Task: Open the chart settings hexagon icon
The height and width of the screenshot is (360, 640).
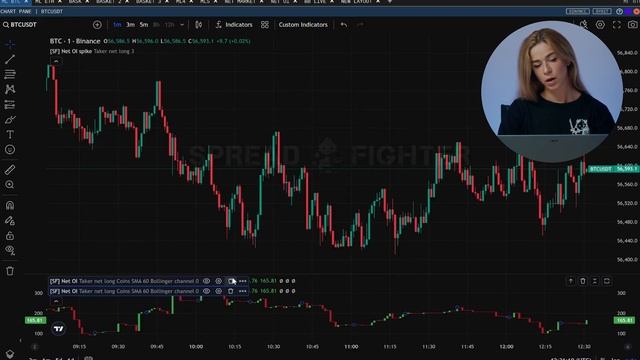Action: click(600, 25)
